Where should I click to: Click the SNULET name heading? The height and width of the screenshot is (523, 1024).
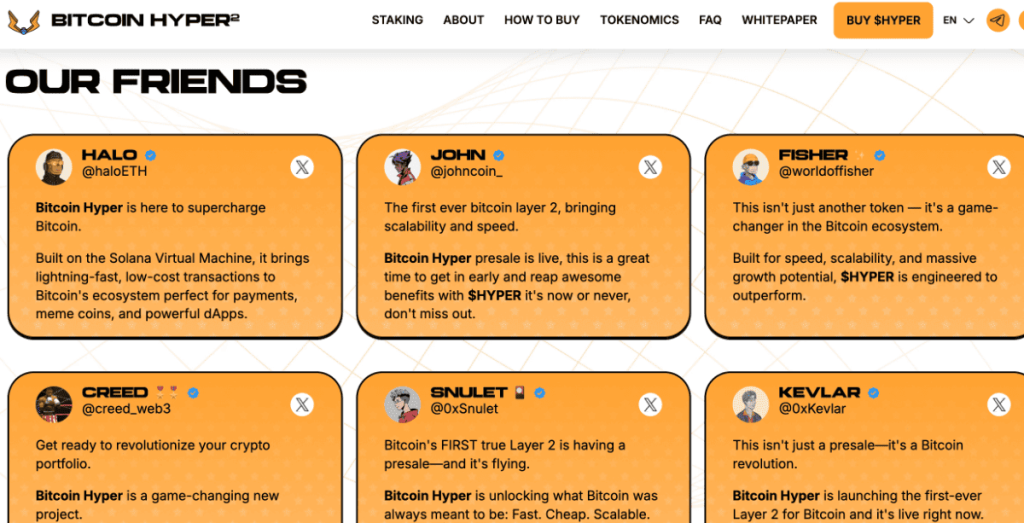pyautogui.click(x=469, y=393)
